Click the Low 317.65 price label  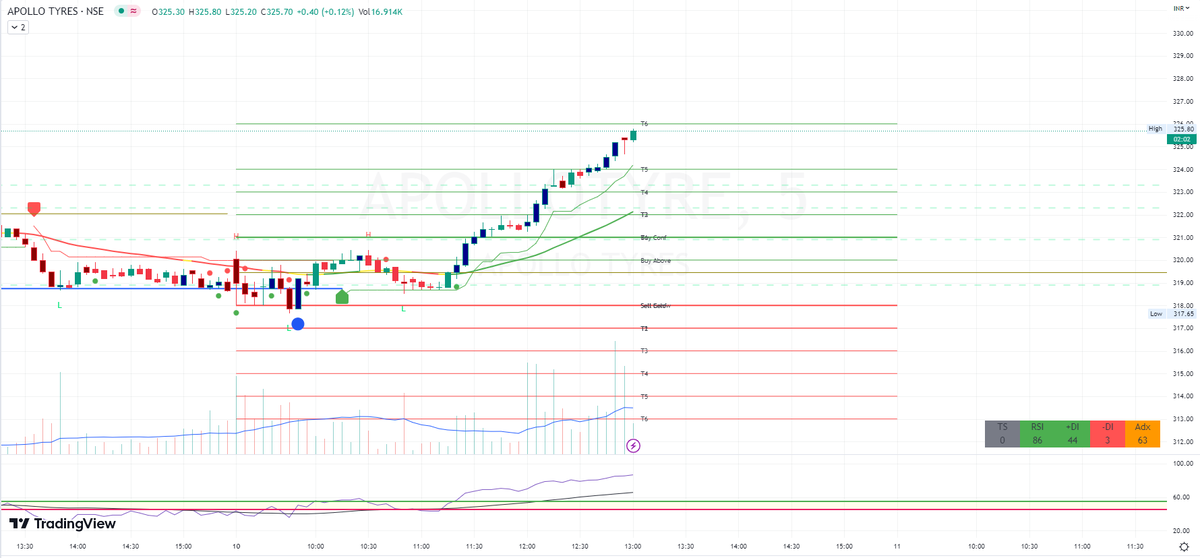point(1172,314)
